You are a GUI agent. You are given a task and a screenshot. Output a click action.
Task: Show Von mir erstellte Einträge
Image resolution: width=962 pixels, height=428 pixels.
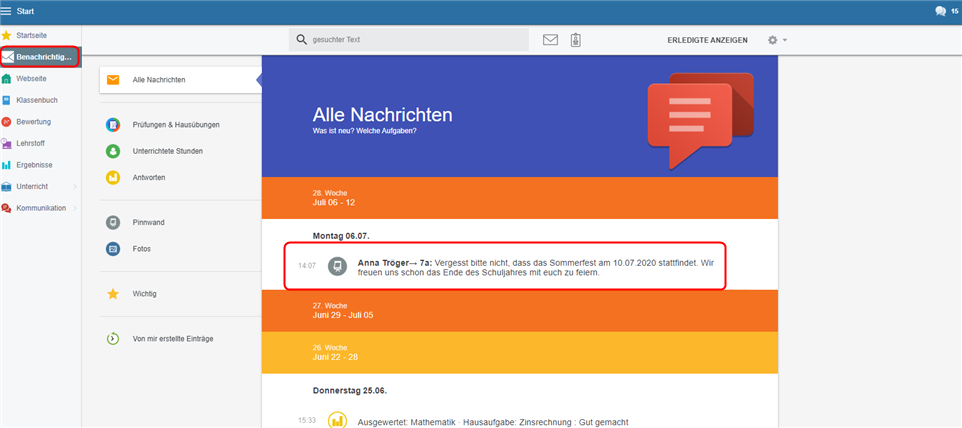pos(173,338)
